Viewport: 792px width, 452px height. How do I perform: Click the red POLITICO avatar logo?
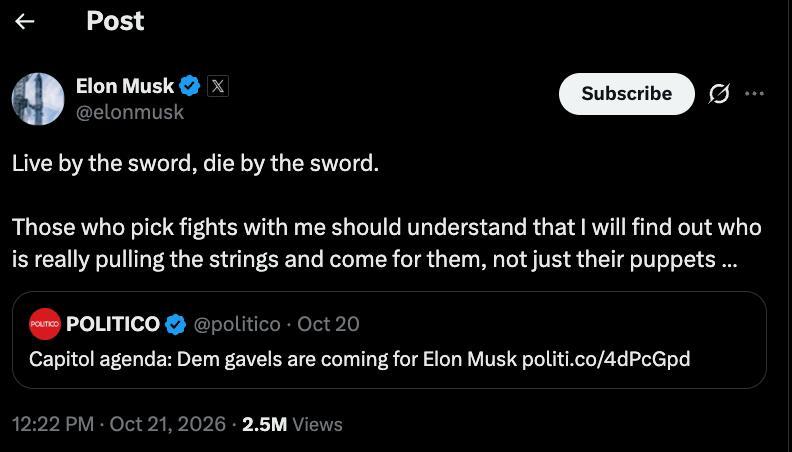[x=45, y=324]
